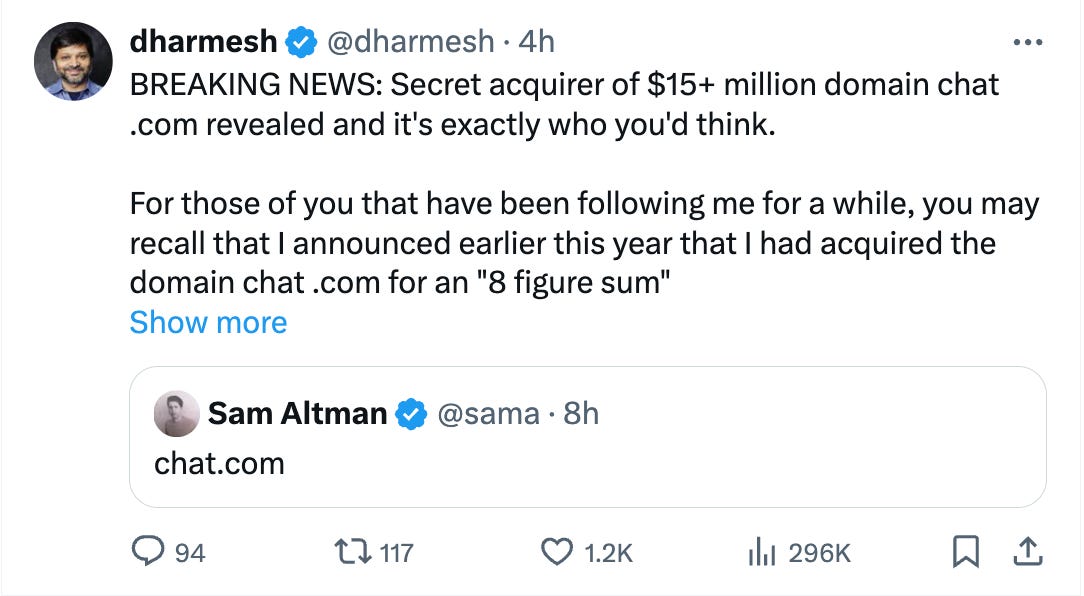Click the 8h quoted tweet timestamp

click(580, 413)
